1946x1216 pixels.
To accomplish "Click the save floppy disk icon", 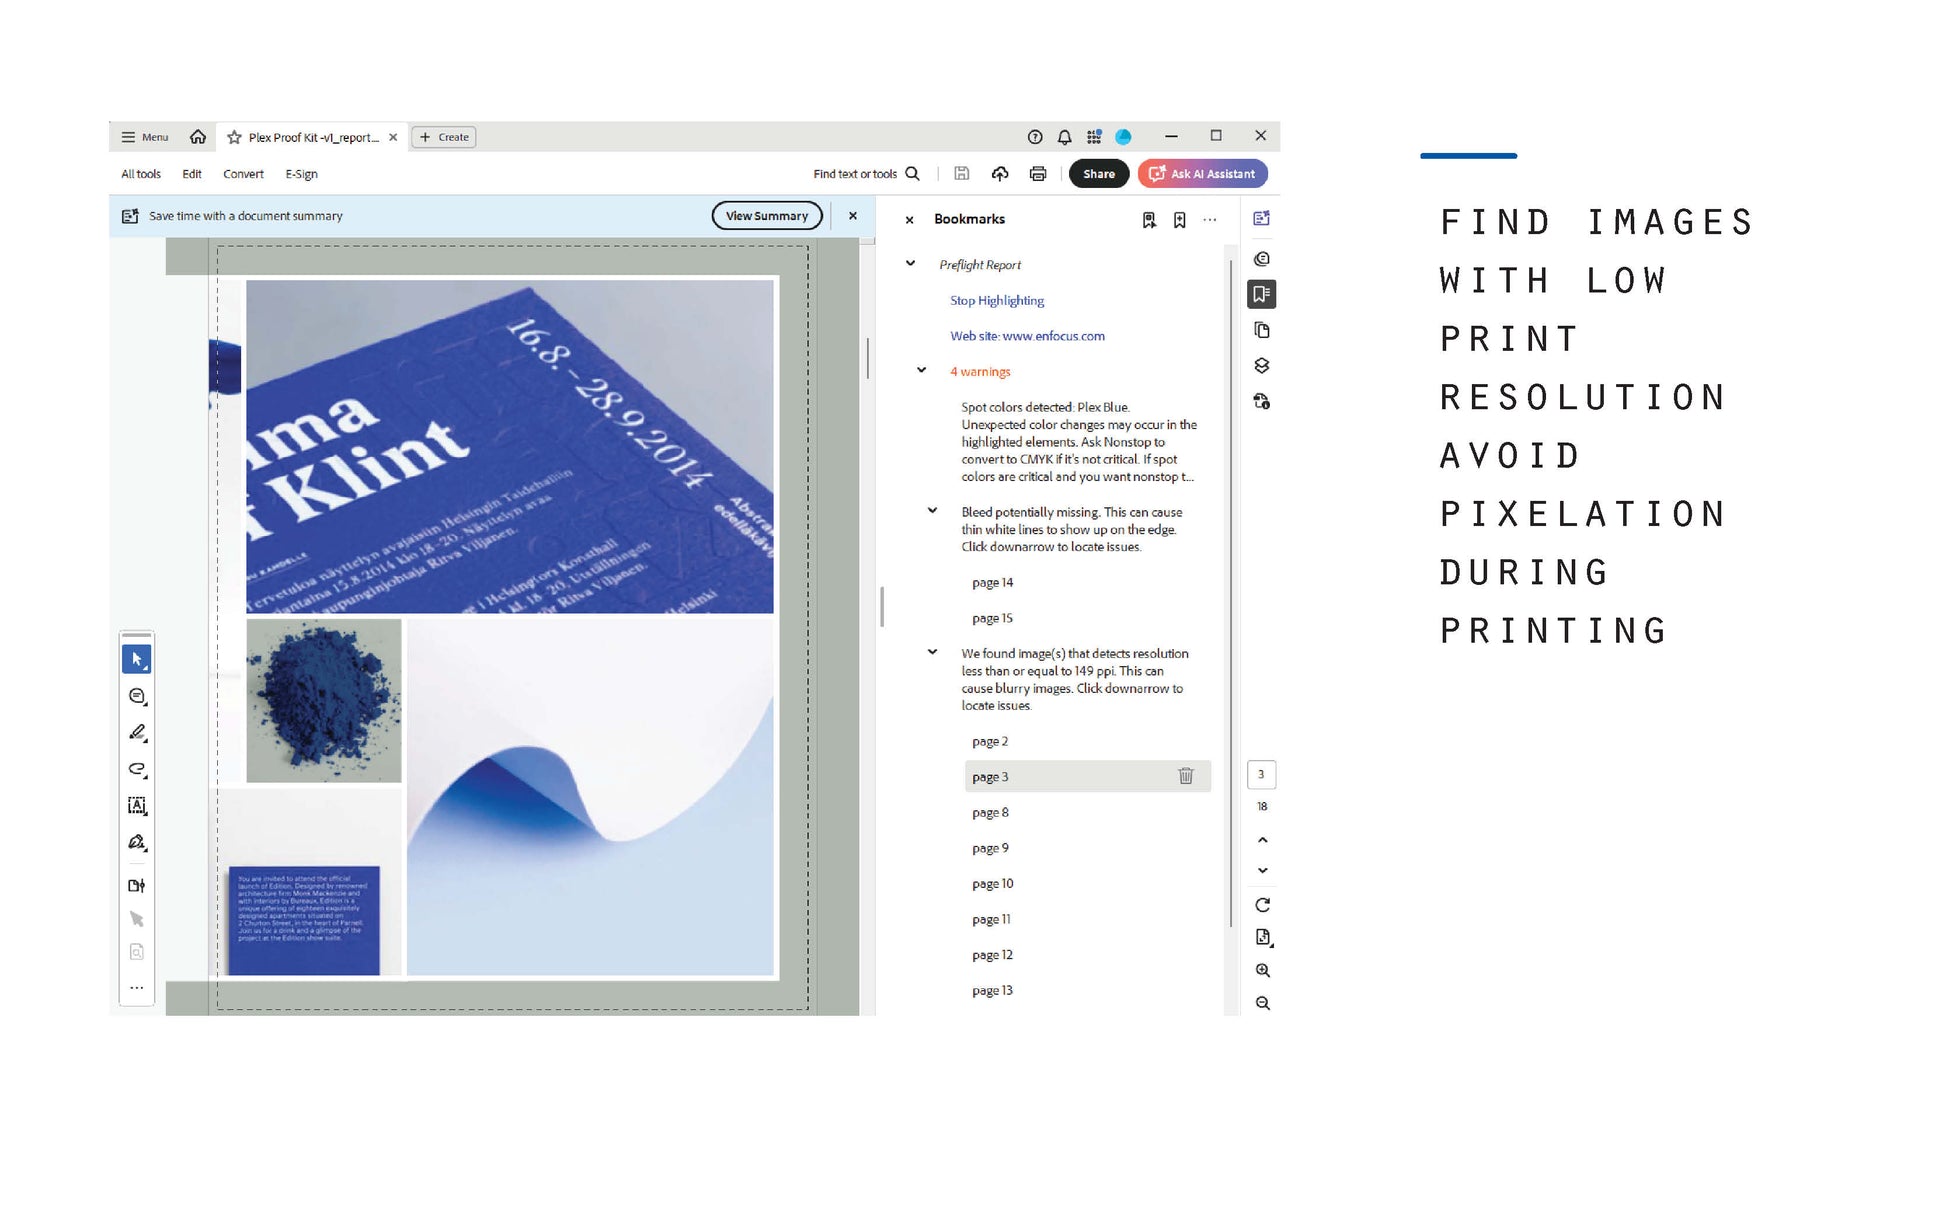I will [961, 174].
